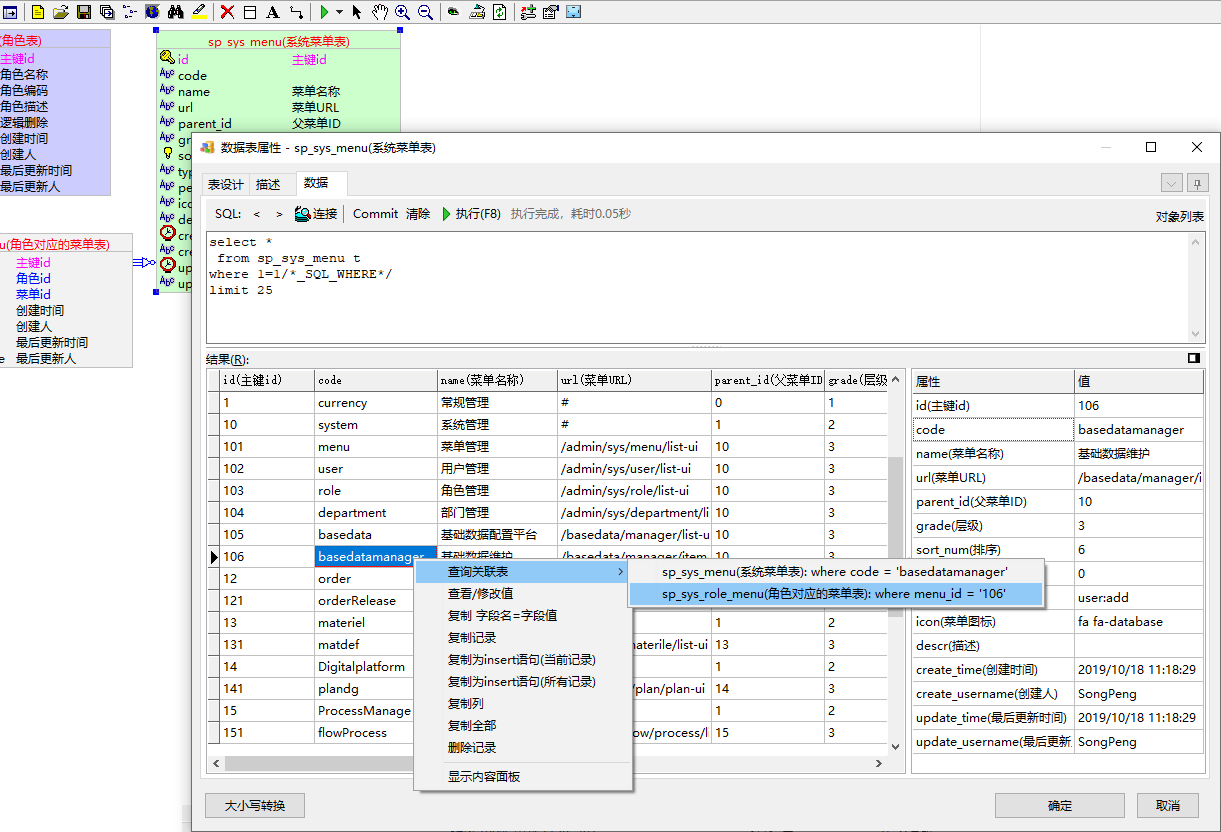Click the name(菜单名称) column header
Screen dimensions: 1221x832
pos(497,380)
